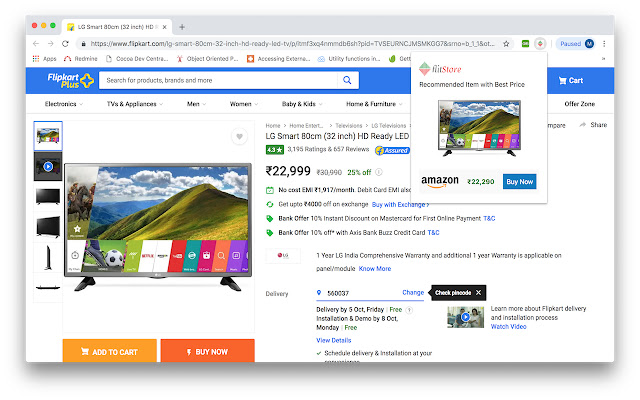
Task: Open T&C for Mastercard bank offer
Action: [489, 218]
